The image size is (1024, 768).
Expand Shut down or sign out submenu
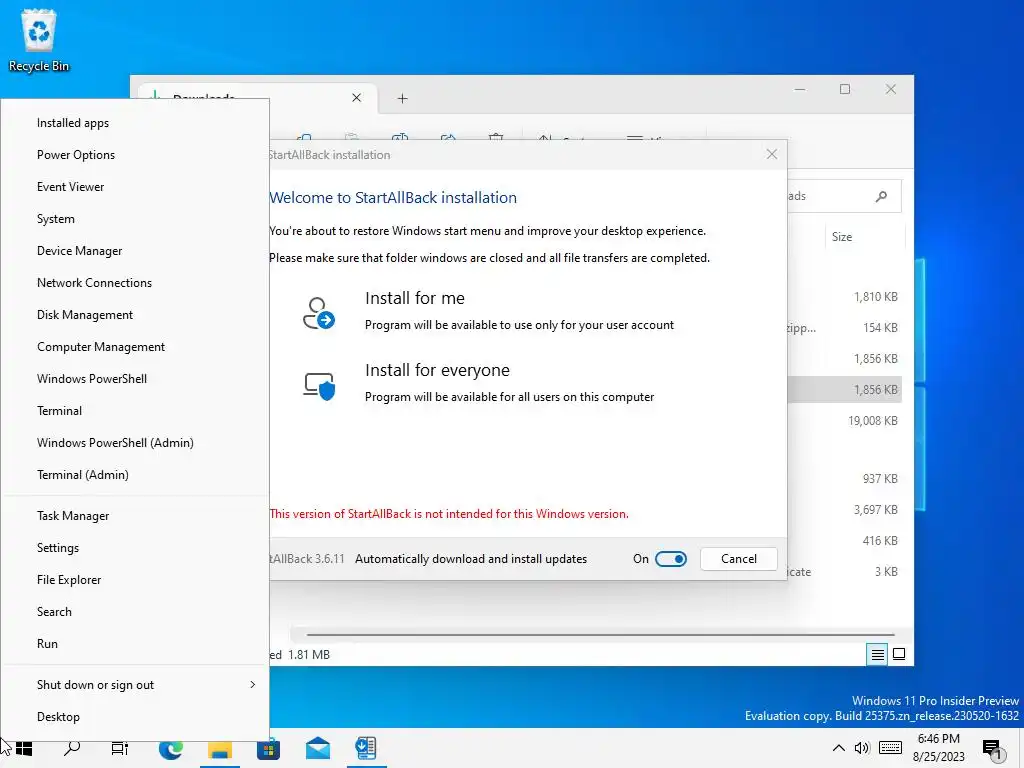coord(135,685)
